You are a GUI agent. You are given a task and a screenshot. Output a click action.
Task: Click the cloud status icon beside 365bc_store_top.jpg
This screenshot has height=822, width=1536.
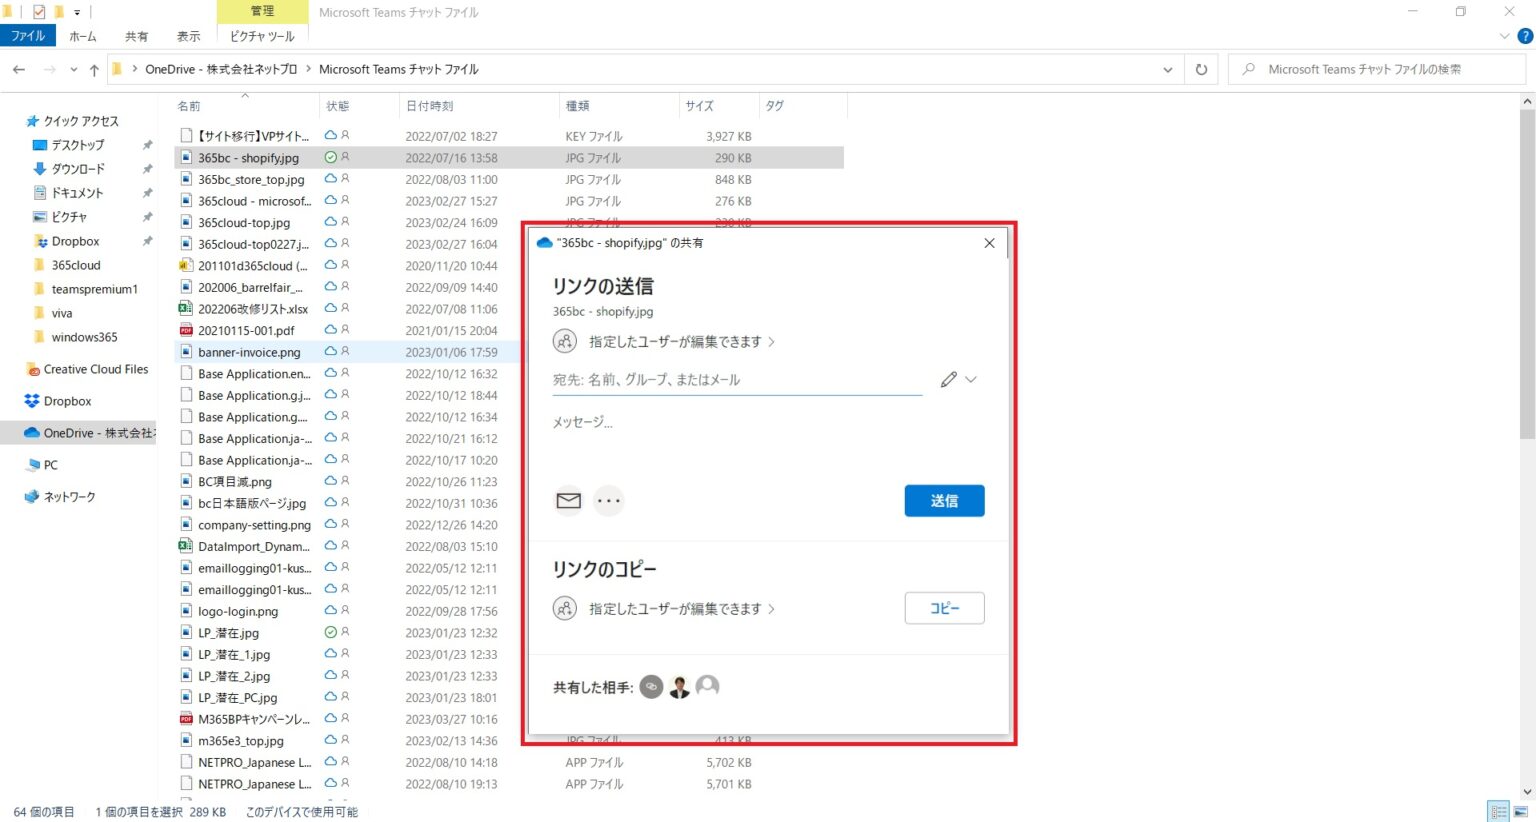coord(330,179)
